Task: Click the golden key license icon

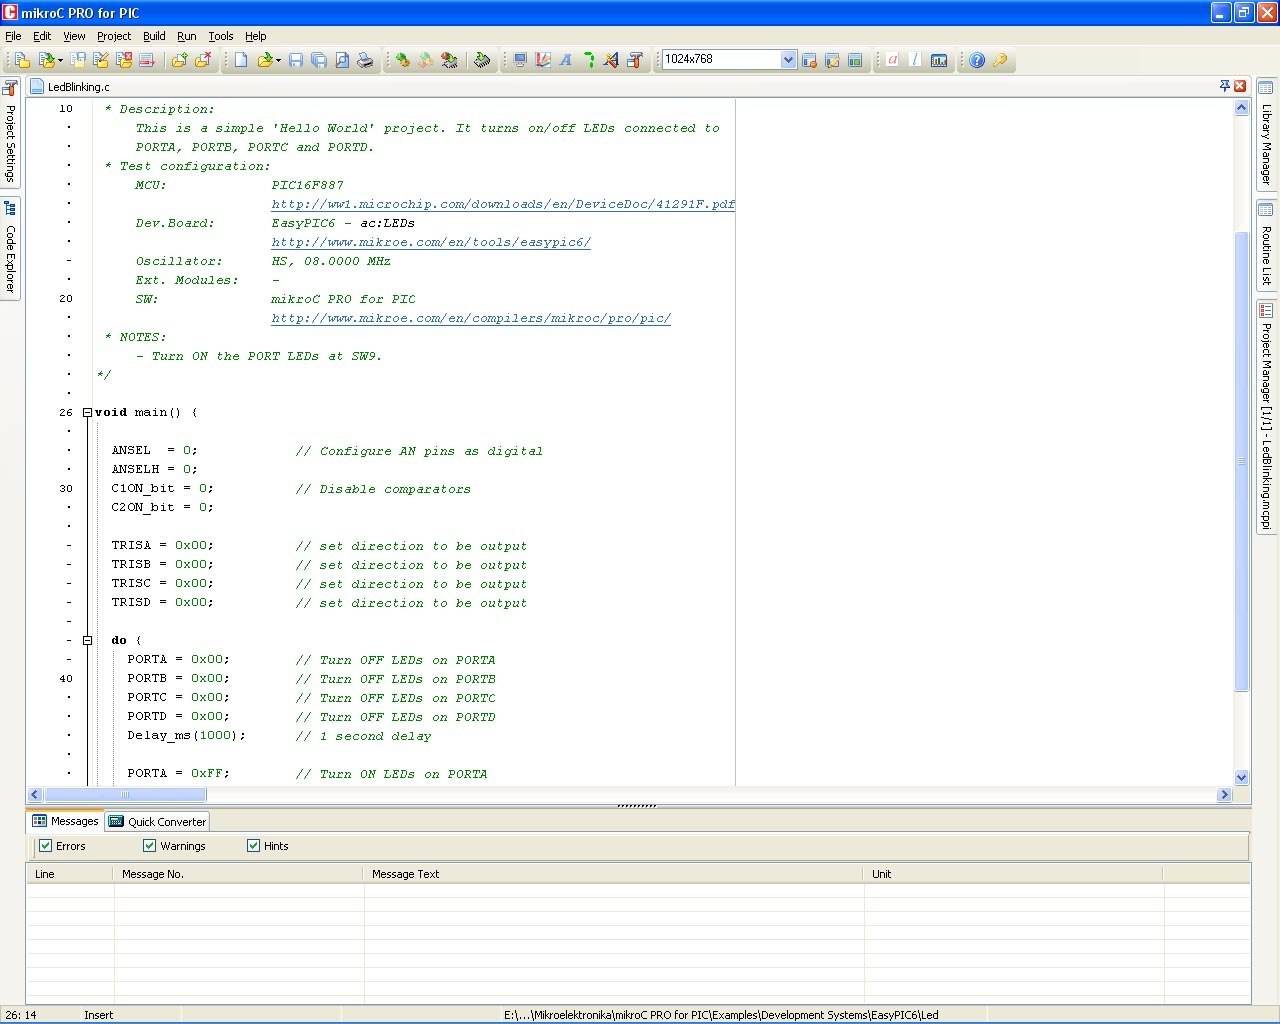Action: [x=1000, y=60]
